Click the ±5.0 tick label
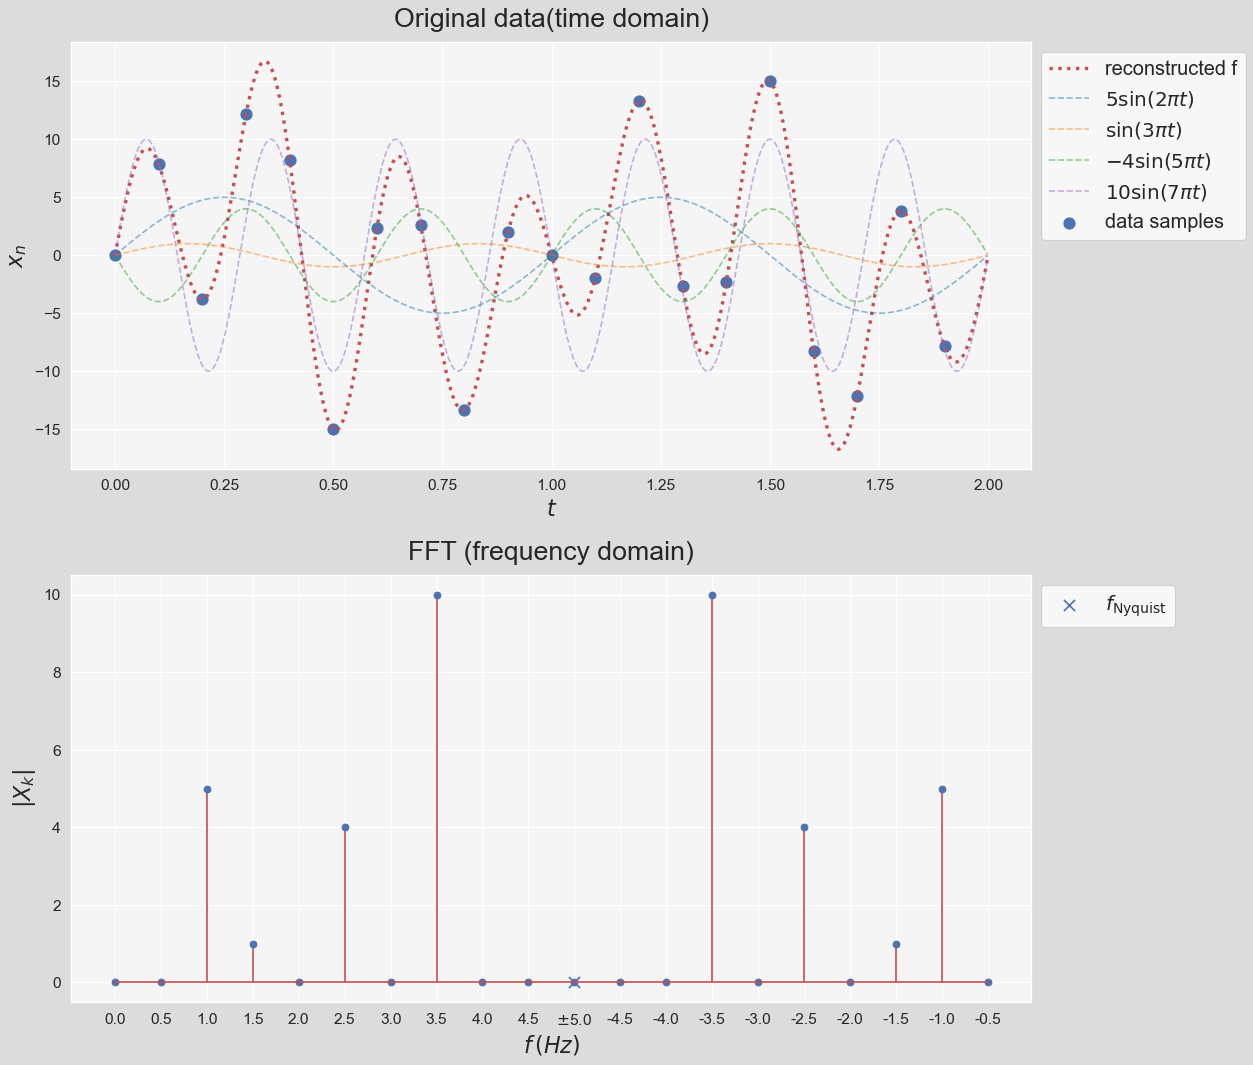Viewport: 1253px width, 1065px height. [574, 1019]
